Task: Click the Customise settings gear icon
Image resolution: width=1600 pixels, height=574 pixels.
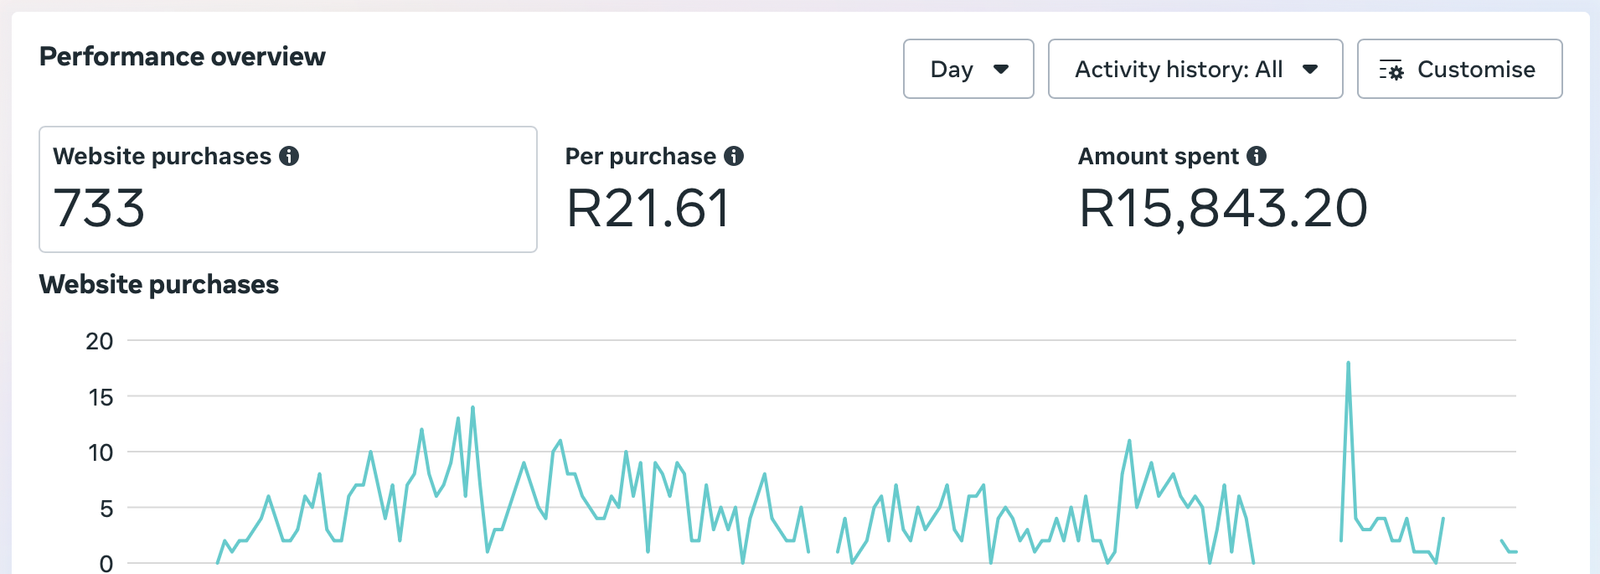Action: point(1392,70)
